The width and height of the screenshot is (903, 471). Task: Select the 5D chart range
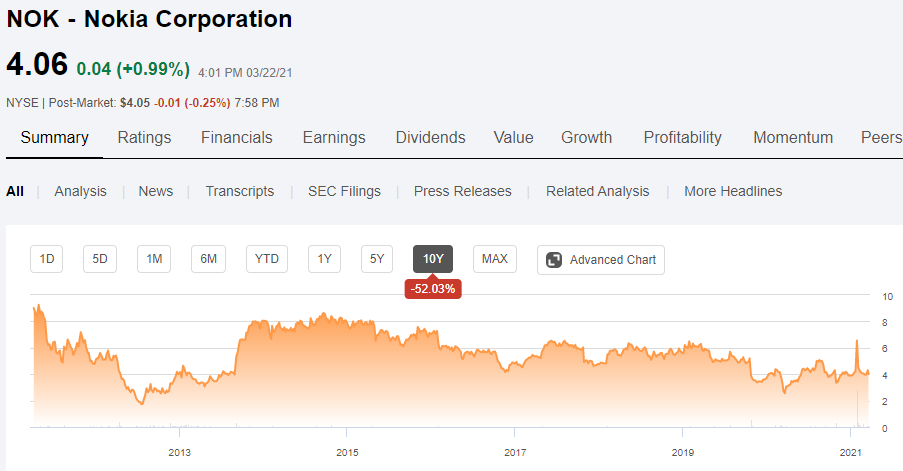coord(100,260)
